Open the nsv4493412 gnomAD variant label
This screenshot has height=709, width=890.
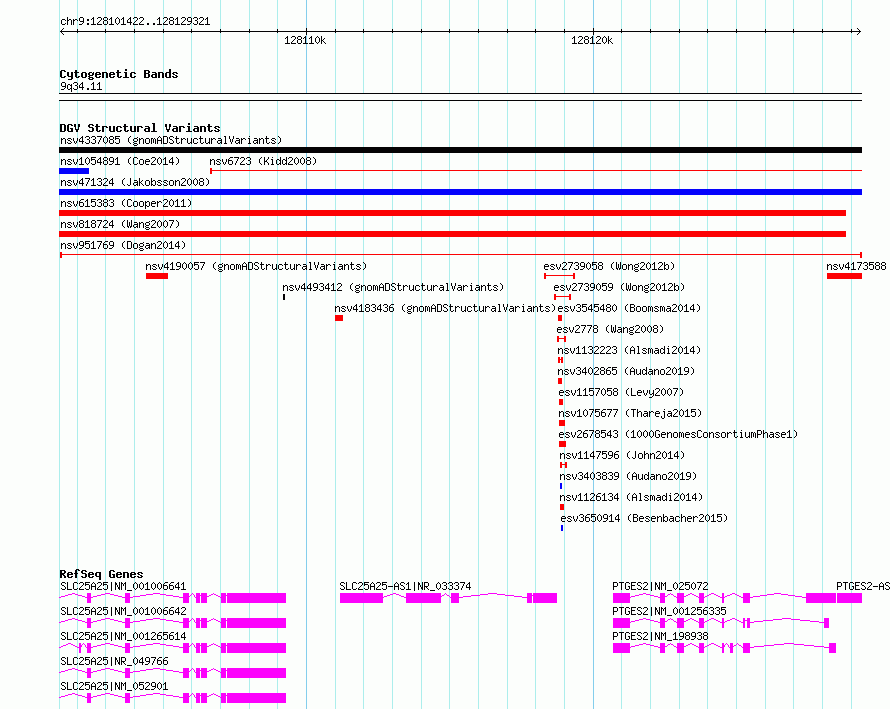(393, 287)
